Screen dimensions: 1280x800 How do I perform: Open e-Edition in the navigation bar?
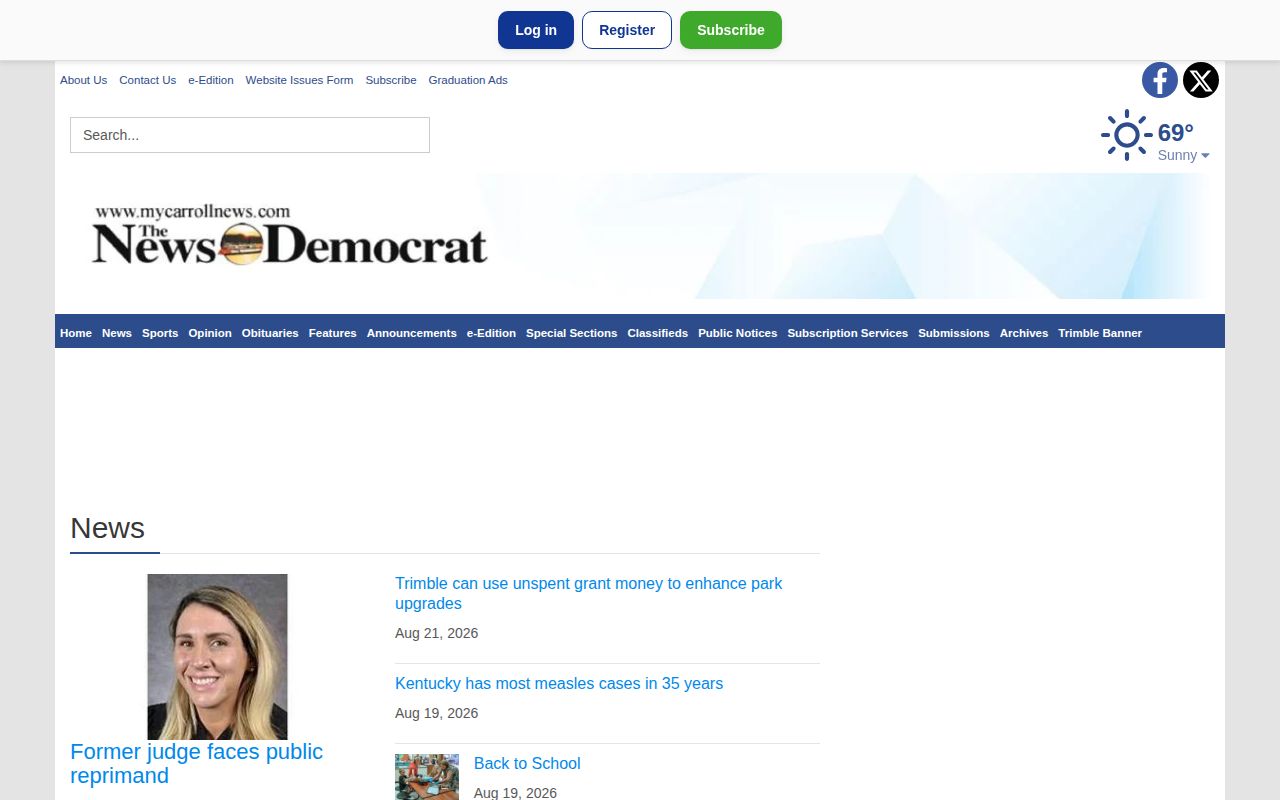491,333
